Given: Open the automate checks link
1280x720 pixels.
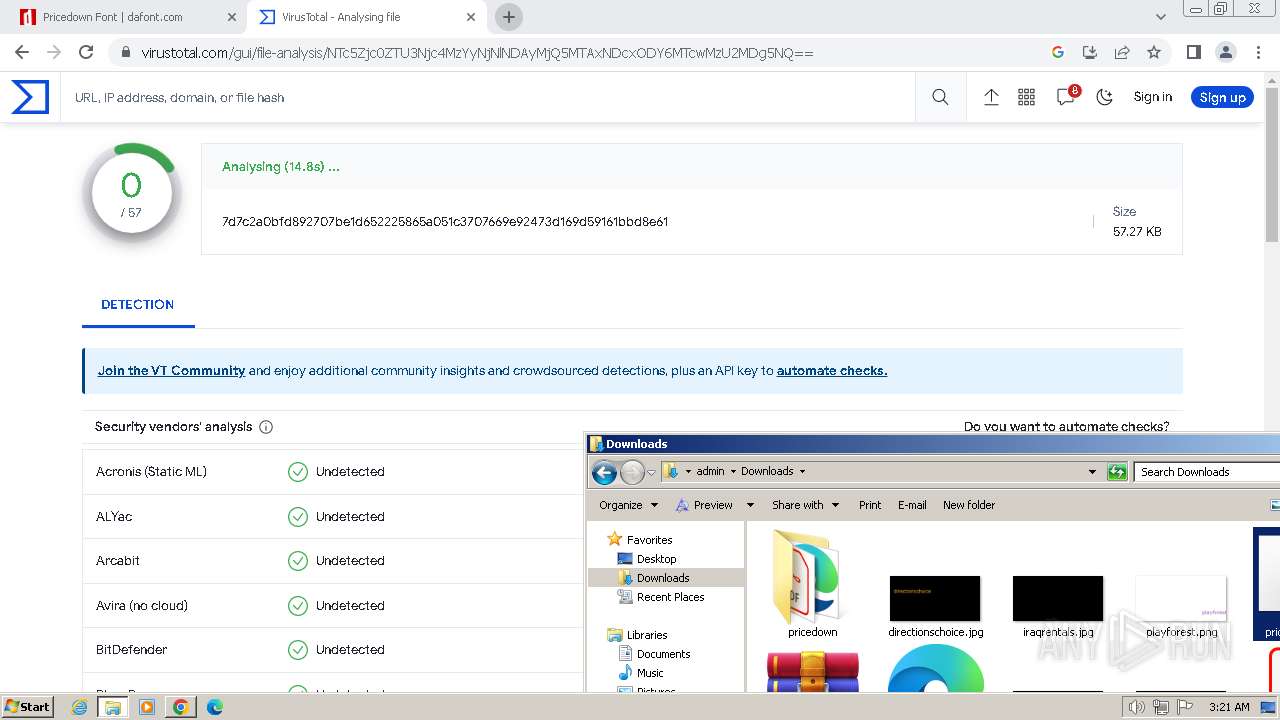Looking at the screenshot, I should (x=832, y=370).
